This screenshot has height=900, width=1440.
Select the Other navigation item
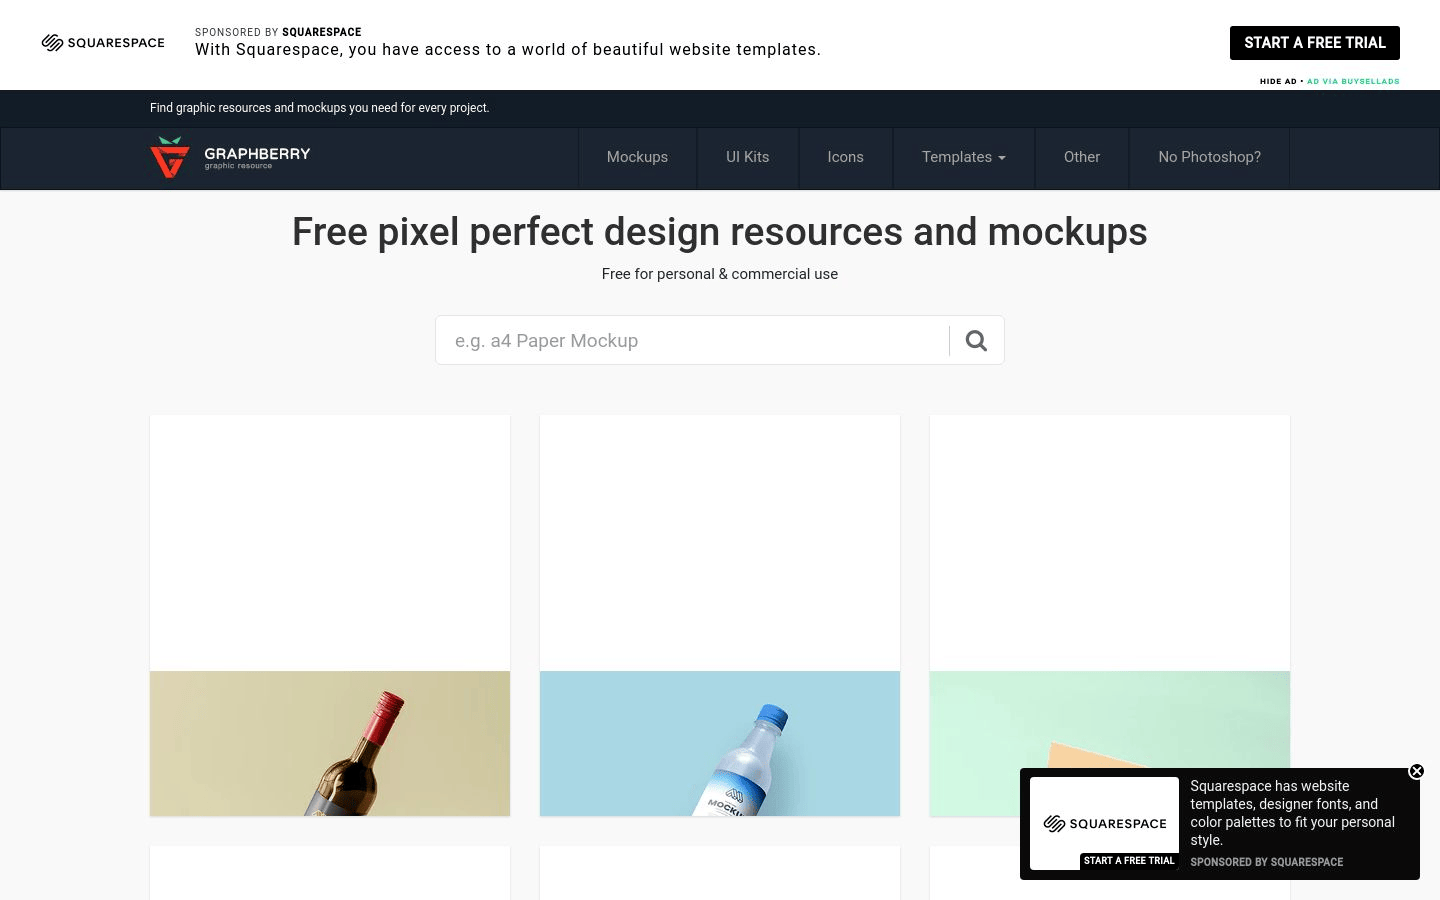pyautogui.click(x=1081, y=157)
